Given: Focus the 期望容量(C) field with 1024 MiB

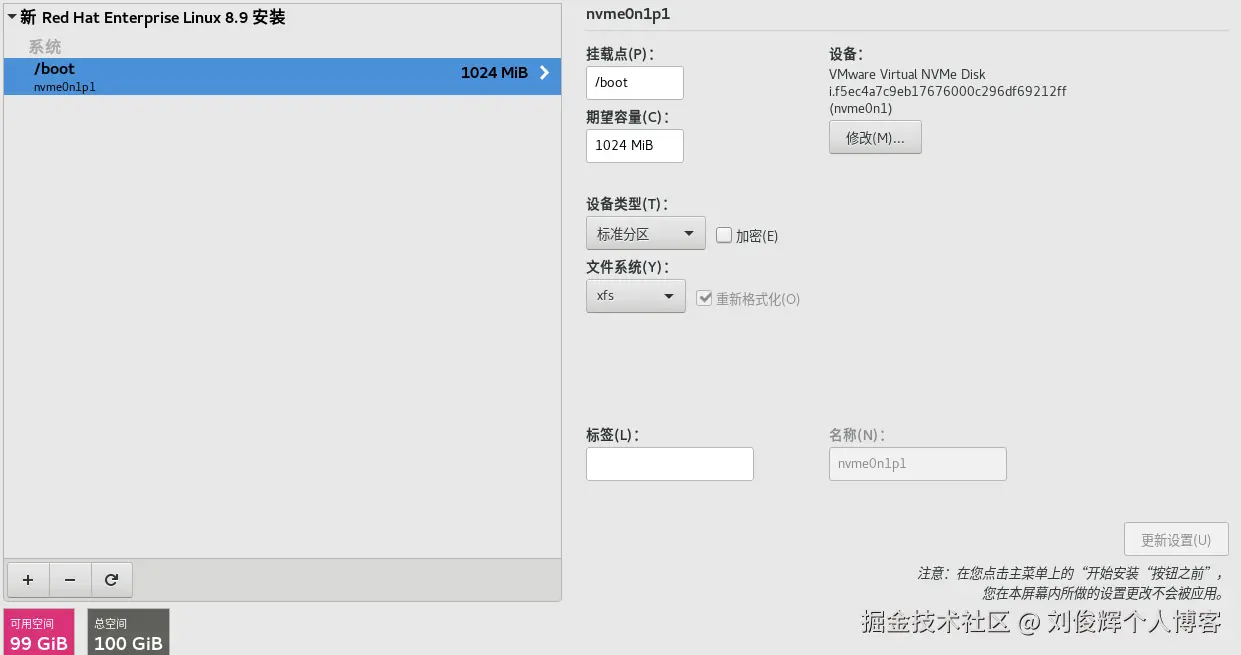Looking at the screenshot, I should 635,145.
